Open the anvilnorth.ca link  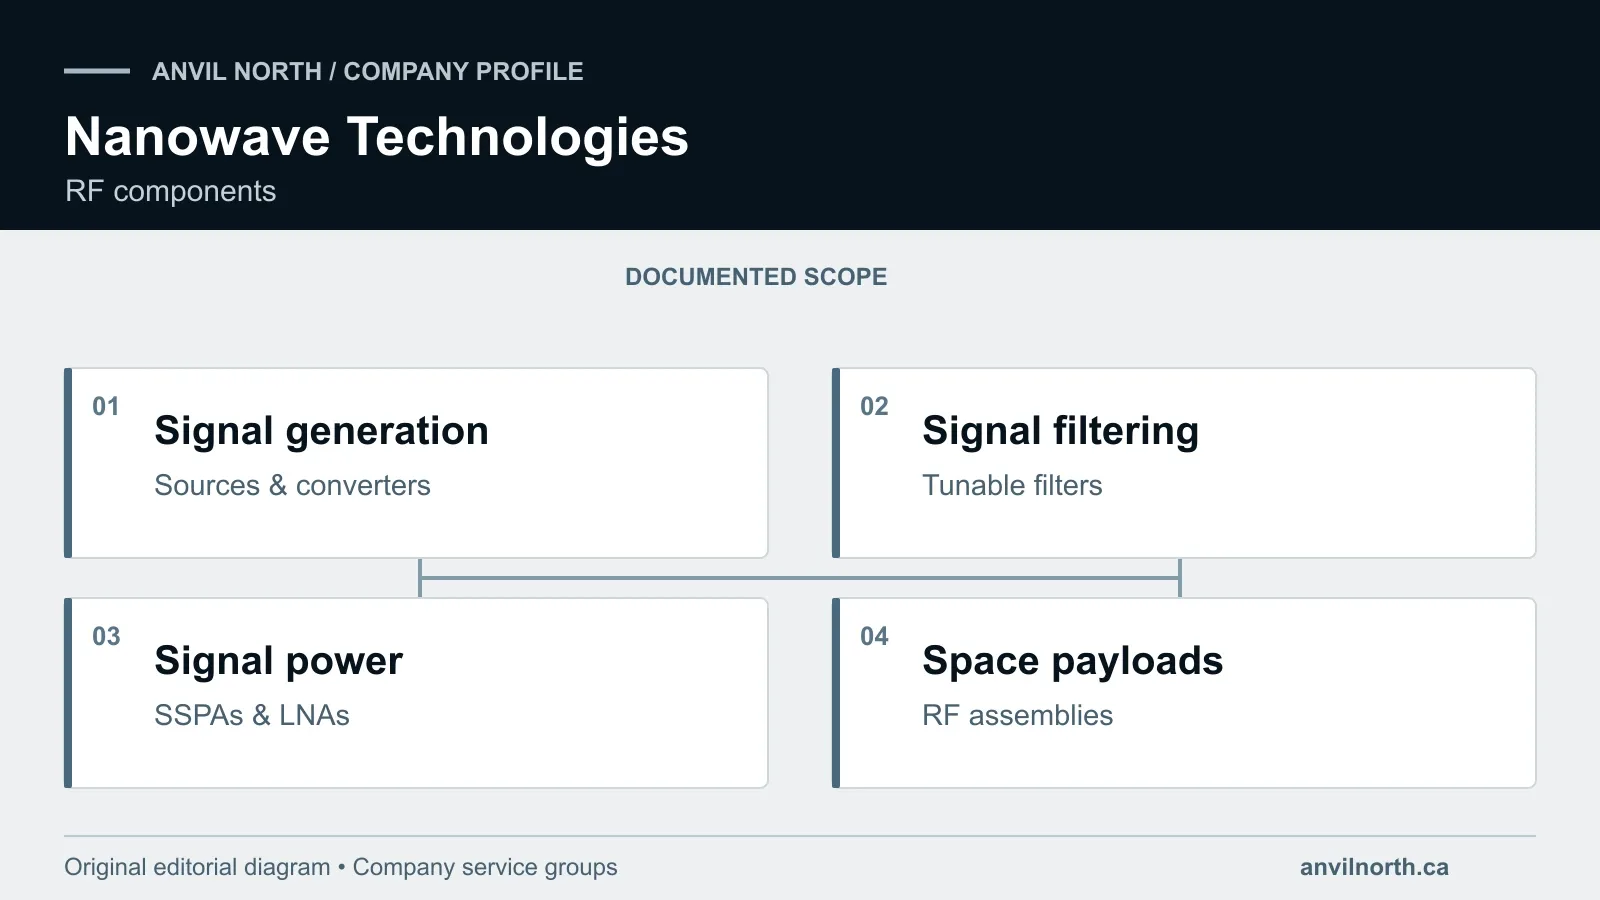pyautogui.click(x=1374, y=867)
